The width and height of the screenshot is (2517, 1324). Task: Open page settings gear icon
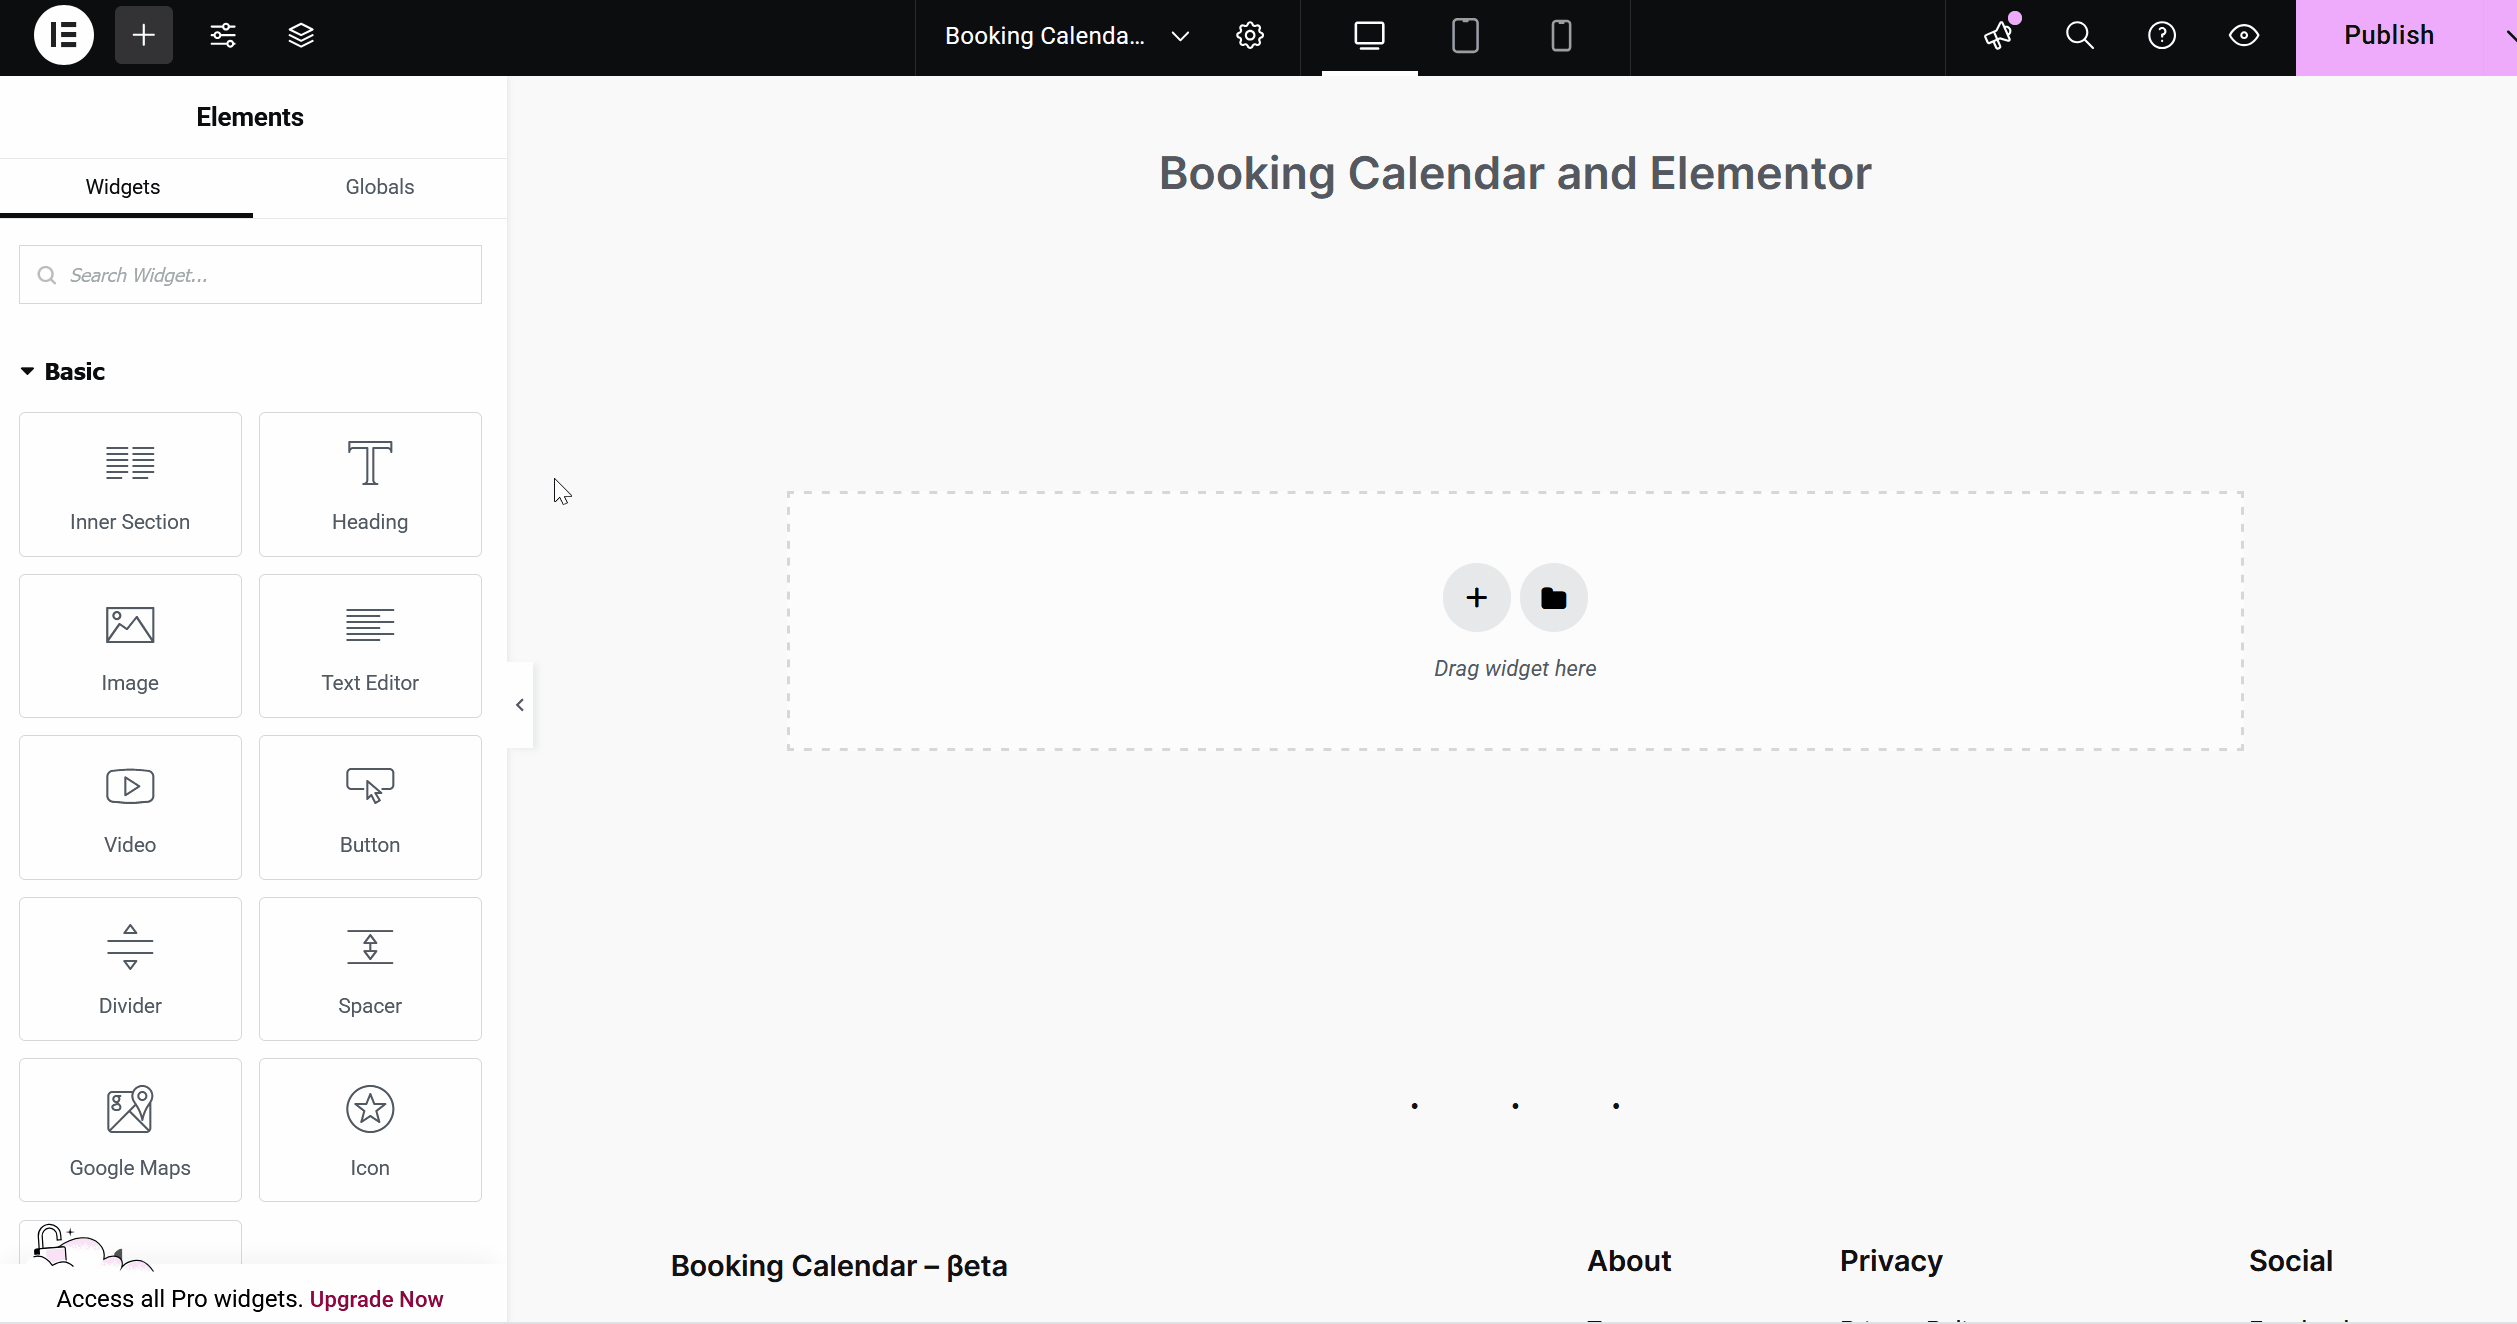[x=1249, y=35]
